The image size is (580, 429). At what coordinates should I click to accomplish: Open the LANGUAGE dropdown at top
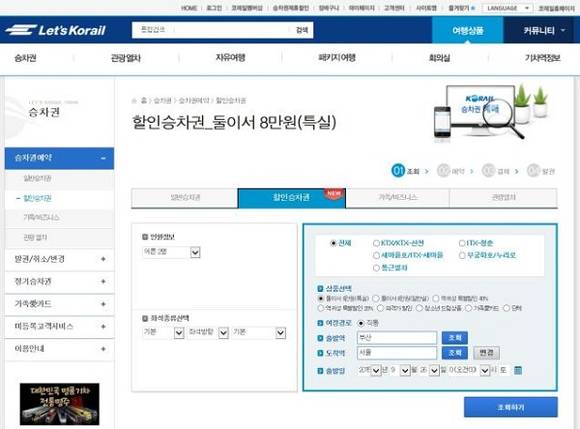click(x=507, y=8)
